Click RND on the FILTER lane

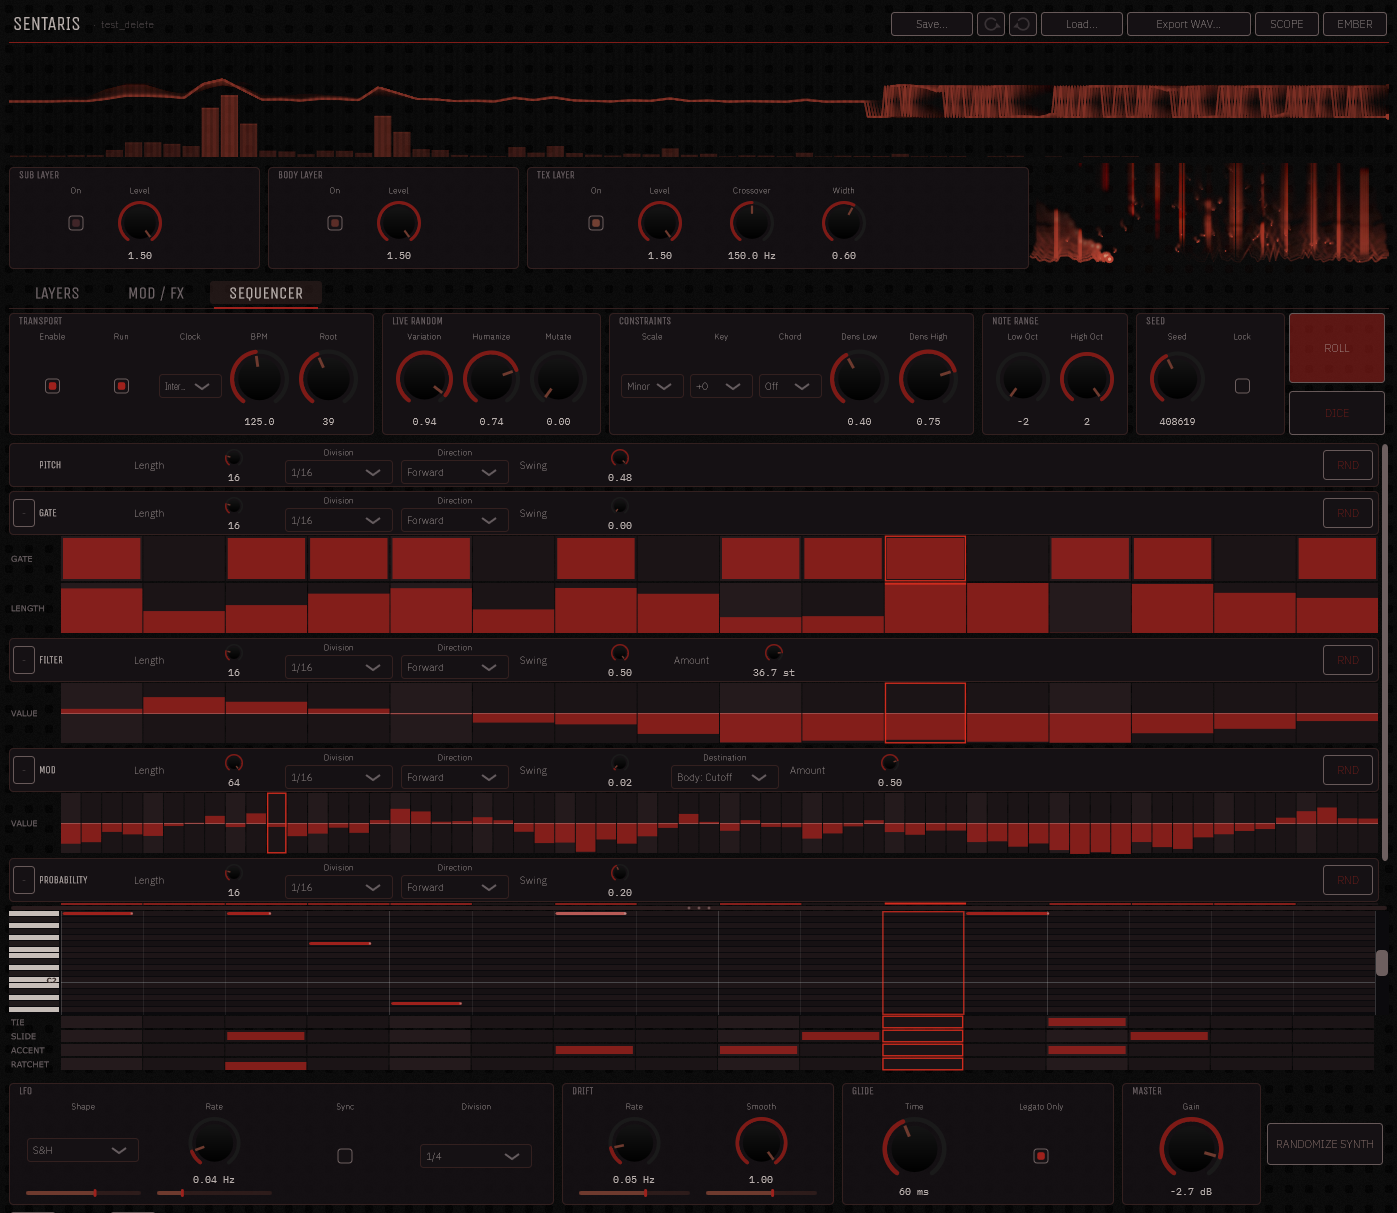[x=1348, y=660]
